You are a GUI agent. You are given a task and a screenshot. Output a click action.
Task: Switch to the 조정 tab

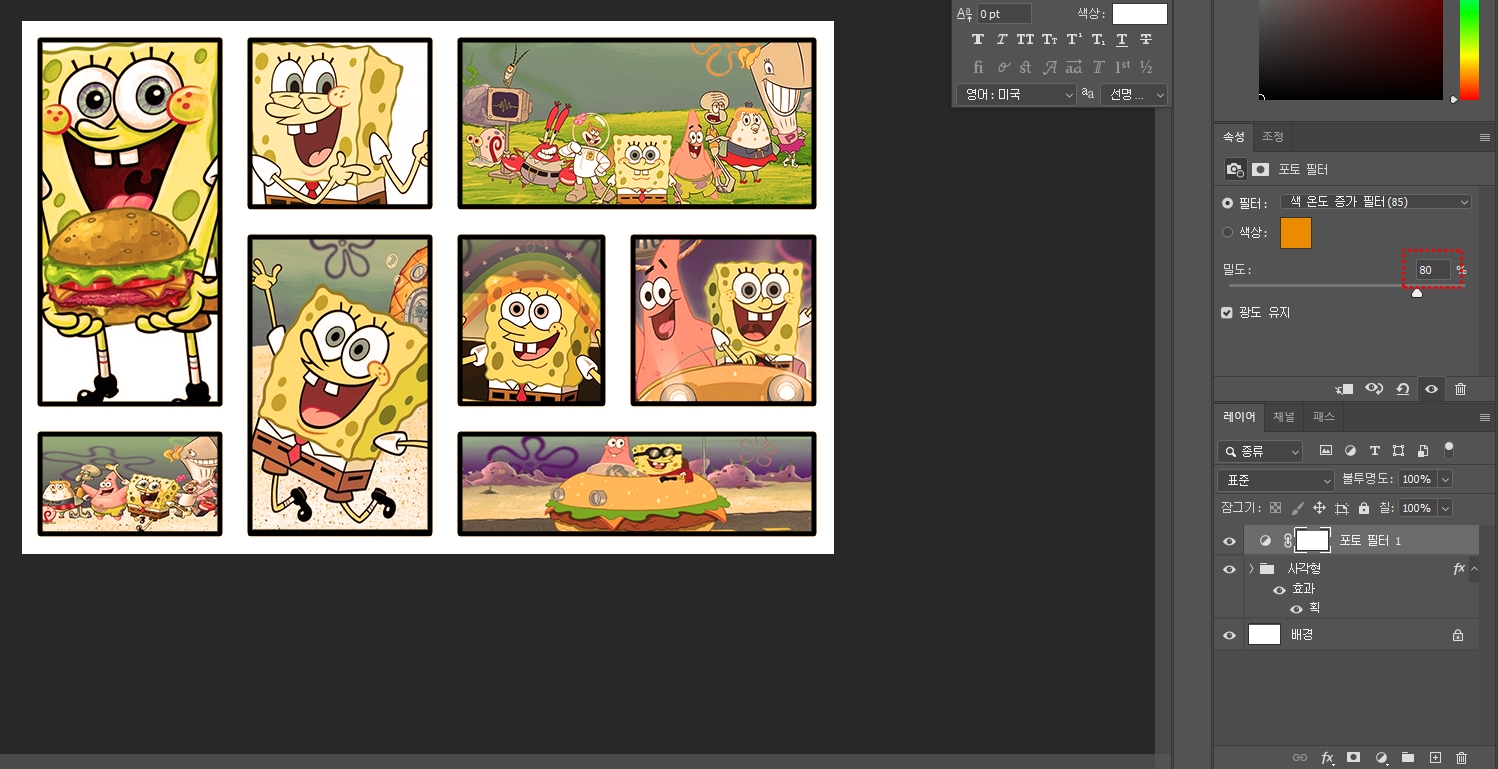[x=1272, y=136]
